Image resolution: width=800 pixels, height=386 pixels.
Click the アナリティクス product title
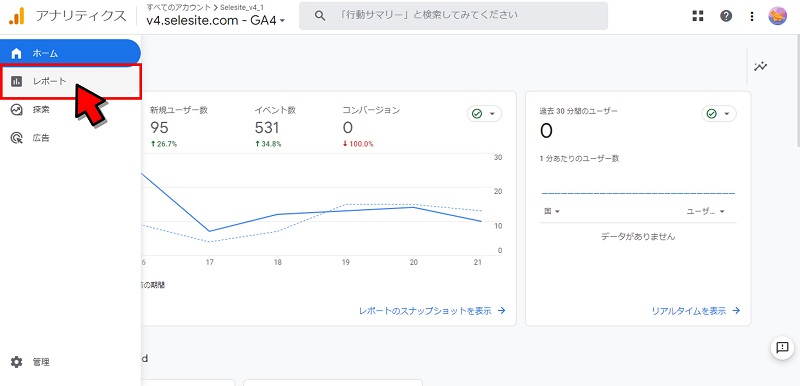point(81,16)
